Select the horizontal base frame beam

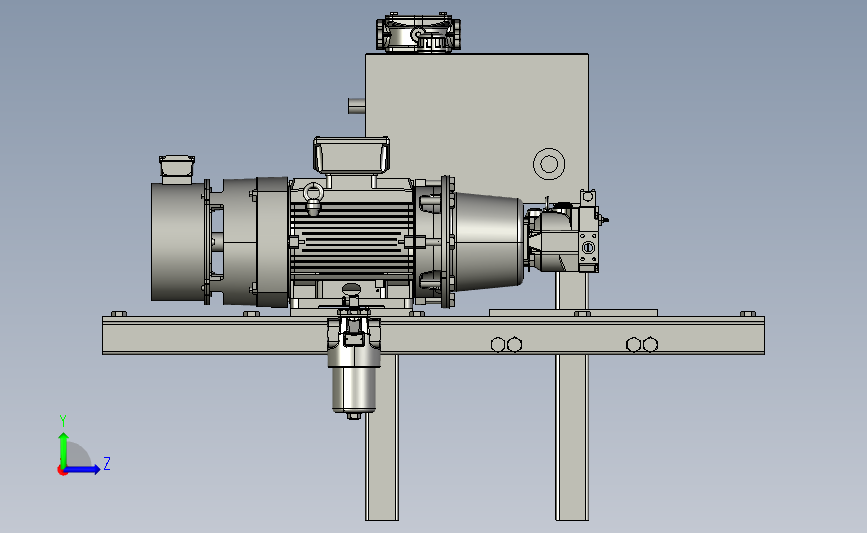(434, 335)
